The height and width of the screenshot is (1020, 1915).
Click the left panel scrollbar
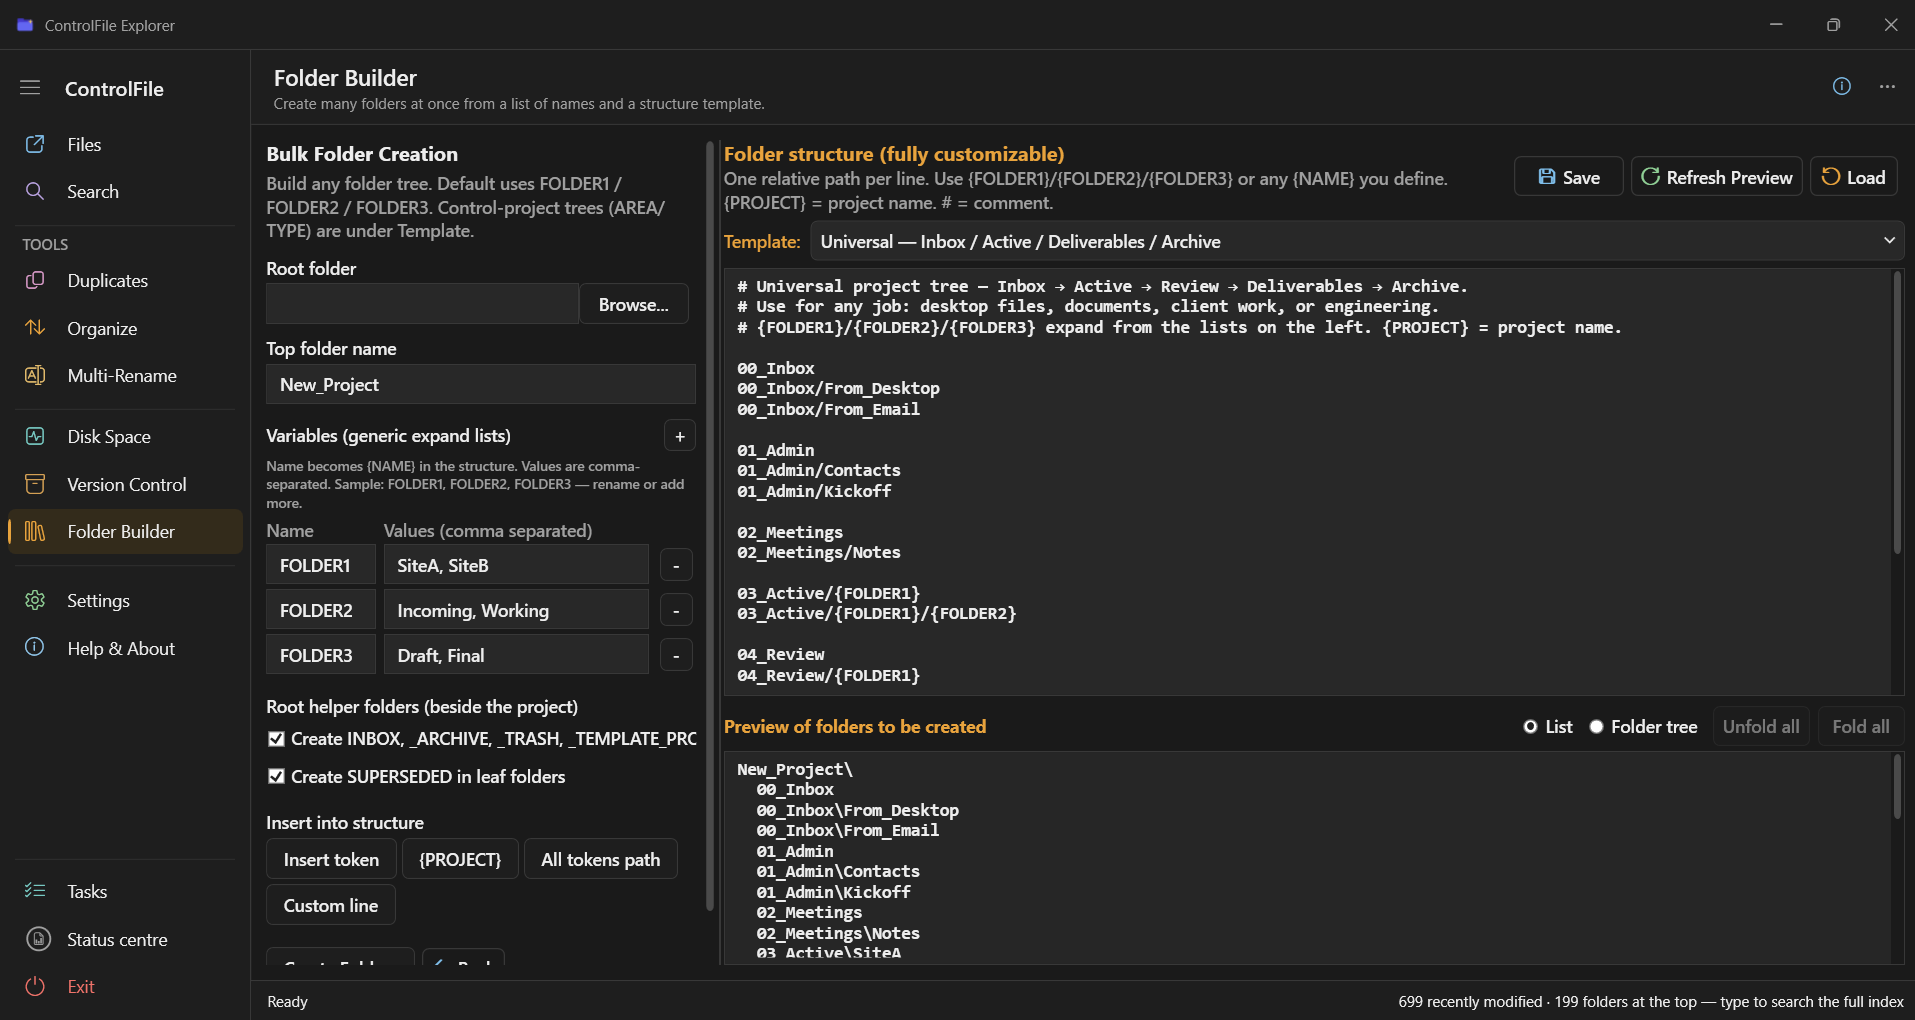pos(710,527)
